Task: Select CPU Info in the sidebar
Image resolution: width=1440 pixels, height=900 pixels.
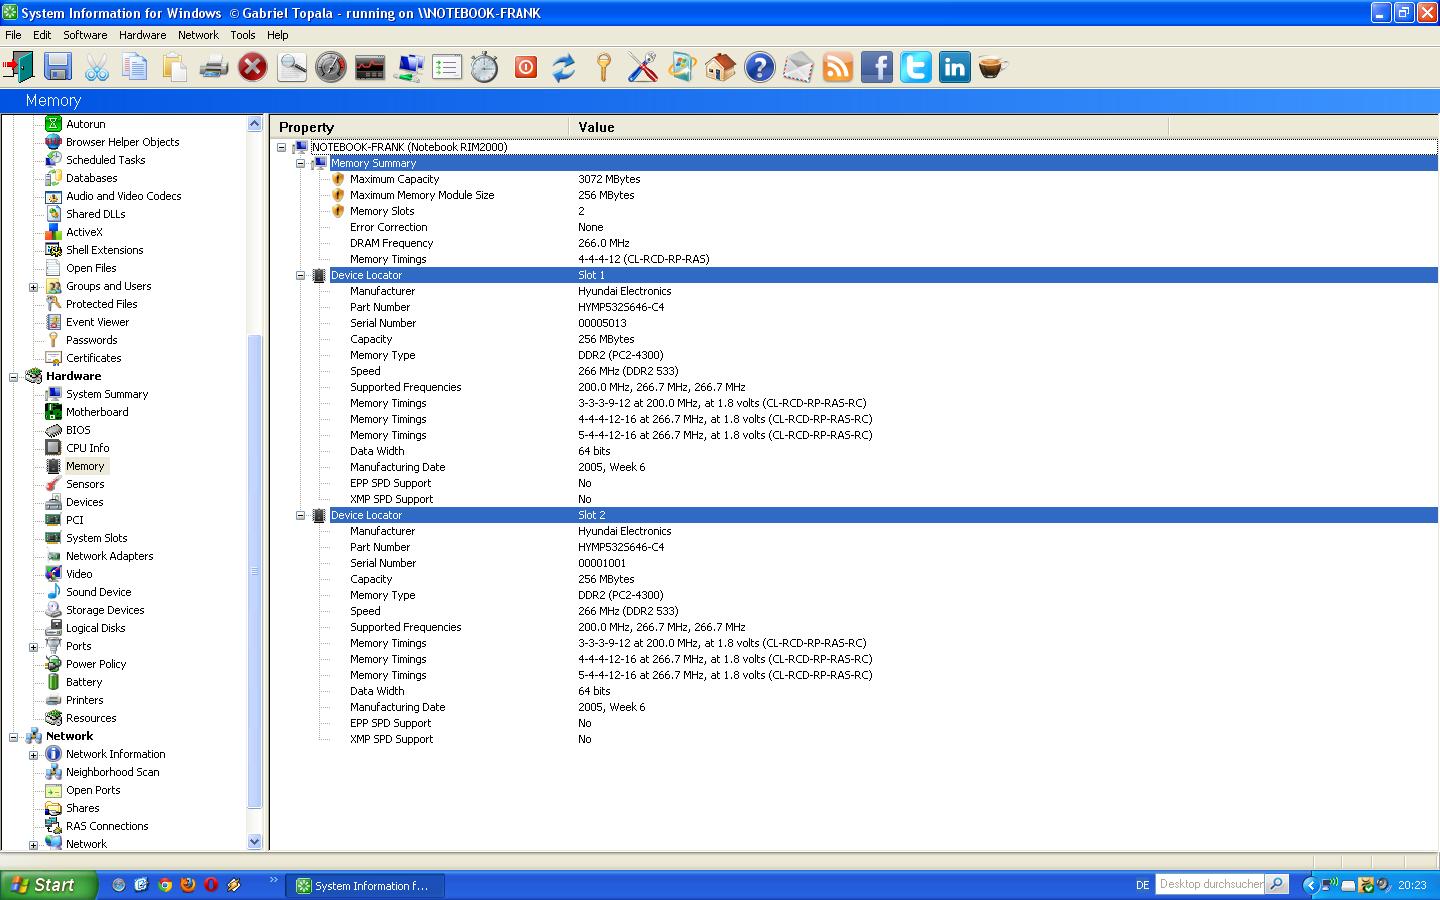Action: click(x=87, y=448)
